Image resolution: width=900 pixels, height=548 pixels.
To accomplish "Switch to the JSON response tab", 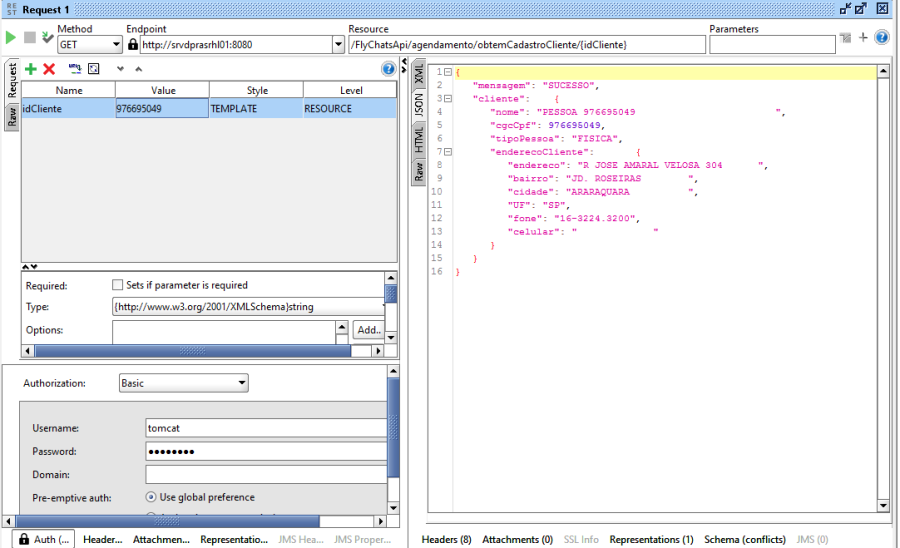I will tap(420, 108).
